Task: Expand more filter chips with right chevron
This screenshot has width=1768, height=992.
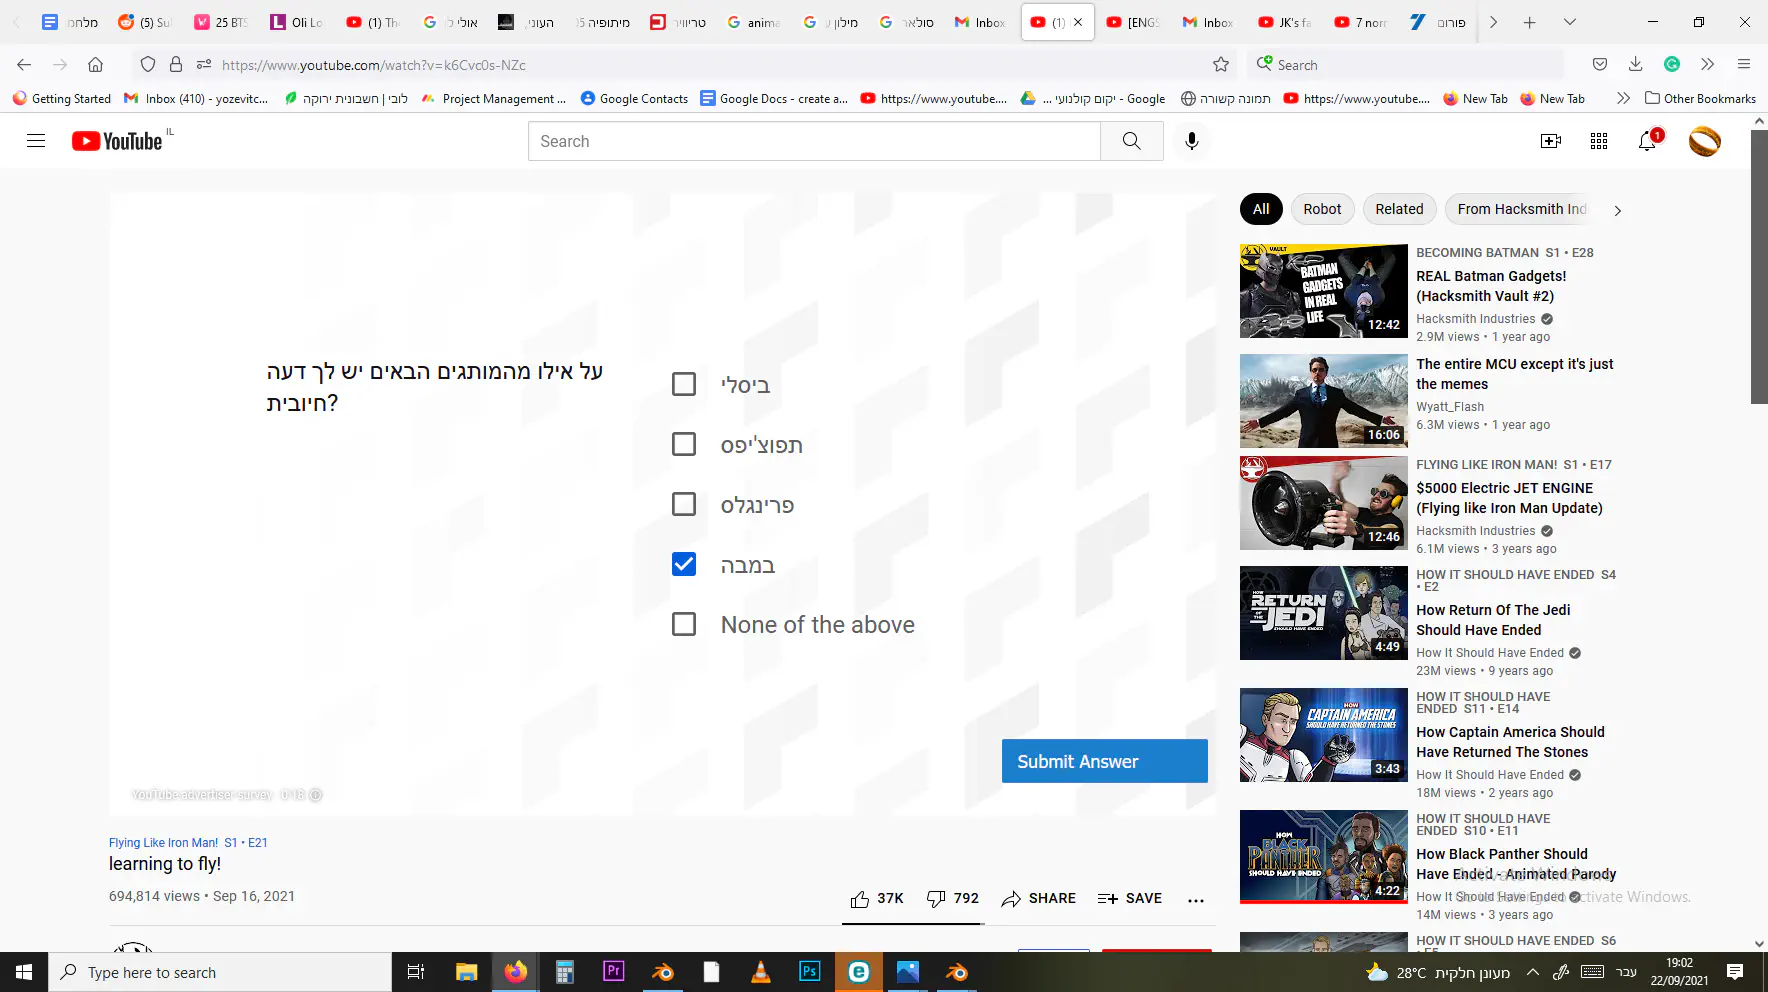Action: (x=1617, y=210)
